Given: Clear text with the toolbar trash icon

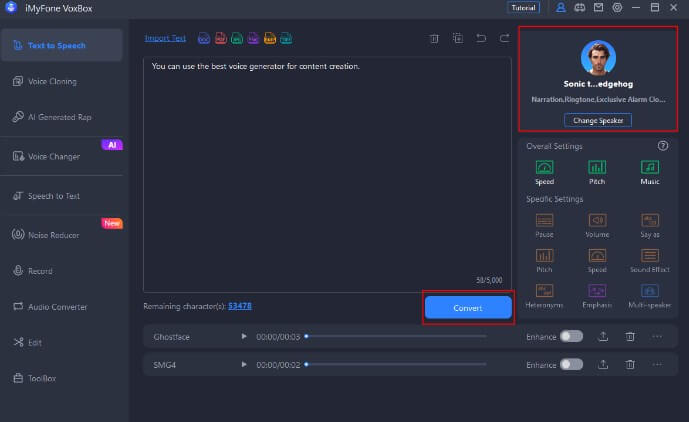Looking at the screenshot, I should coord(434,39).
